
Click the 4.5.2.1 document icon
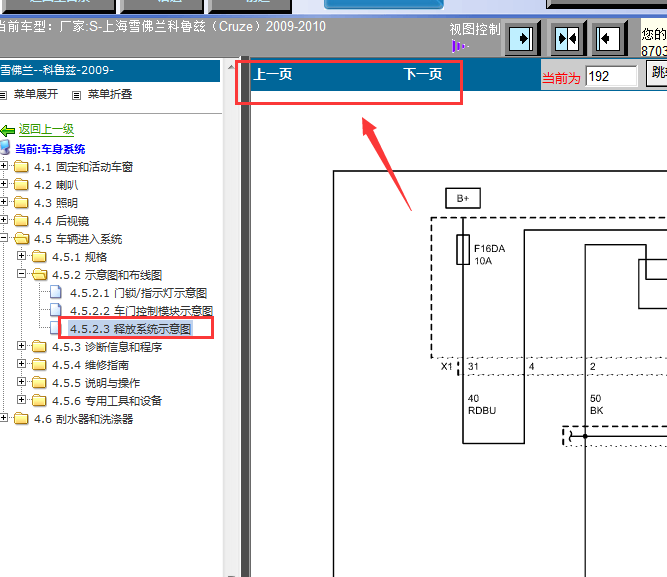[56, 292]
